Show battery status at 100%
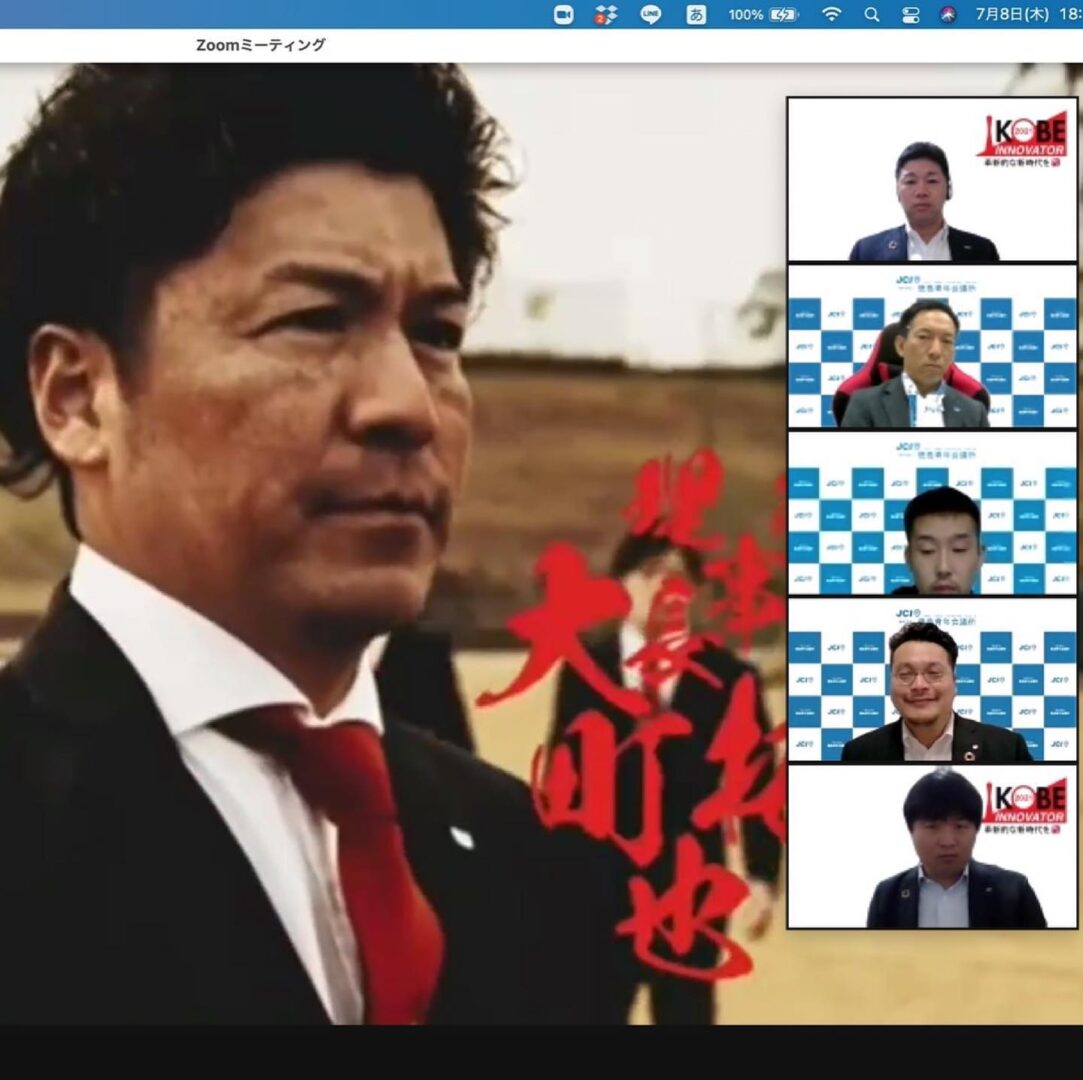 [x=763, y=14]
